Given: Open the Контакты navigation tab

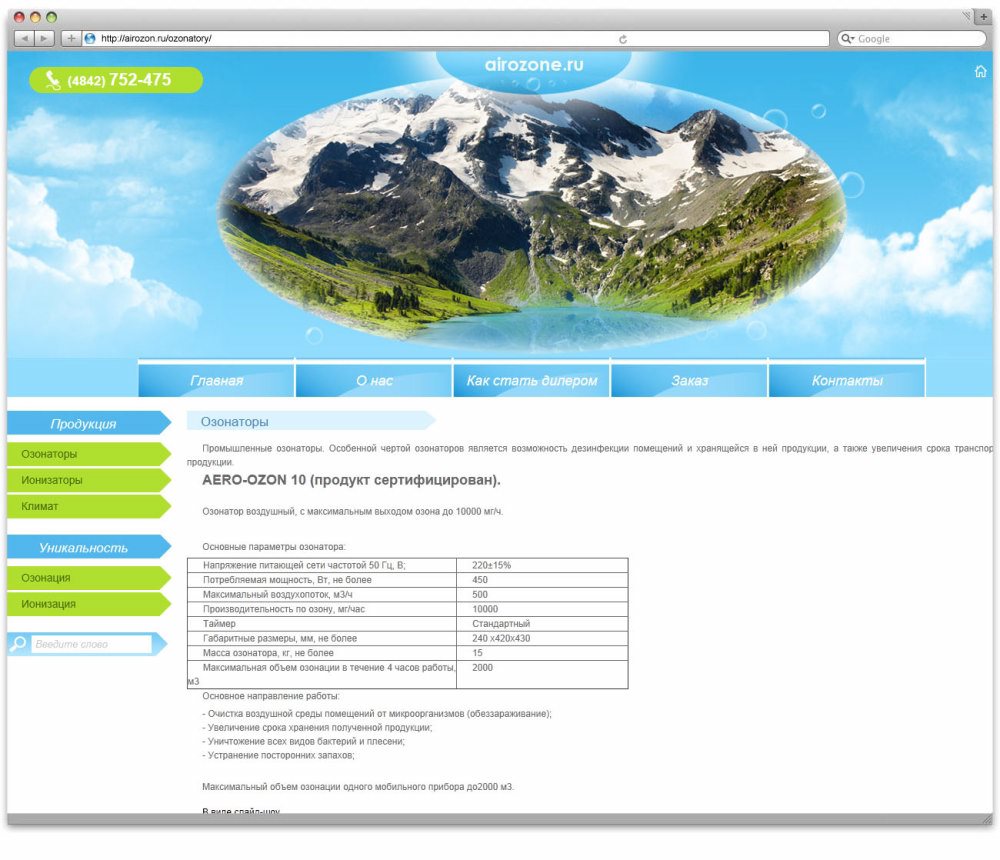Looking at the screenshot, I should tap(846, 380).
